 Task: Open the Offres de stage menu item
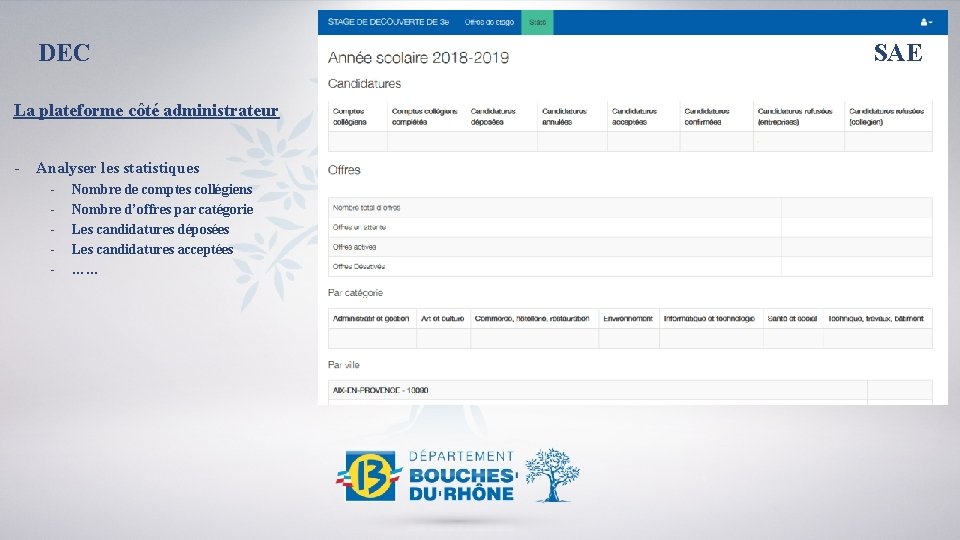[489, 22]
